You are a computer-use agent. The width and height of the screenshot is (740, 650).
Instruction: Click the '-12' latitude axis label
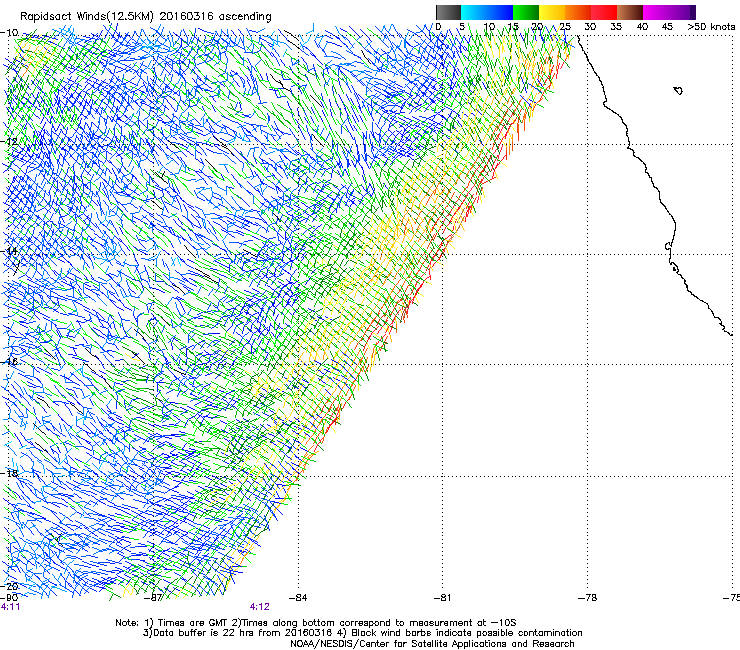coord(10,142)
